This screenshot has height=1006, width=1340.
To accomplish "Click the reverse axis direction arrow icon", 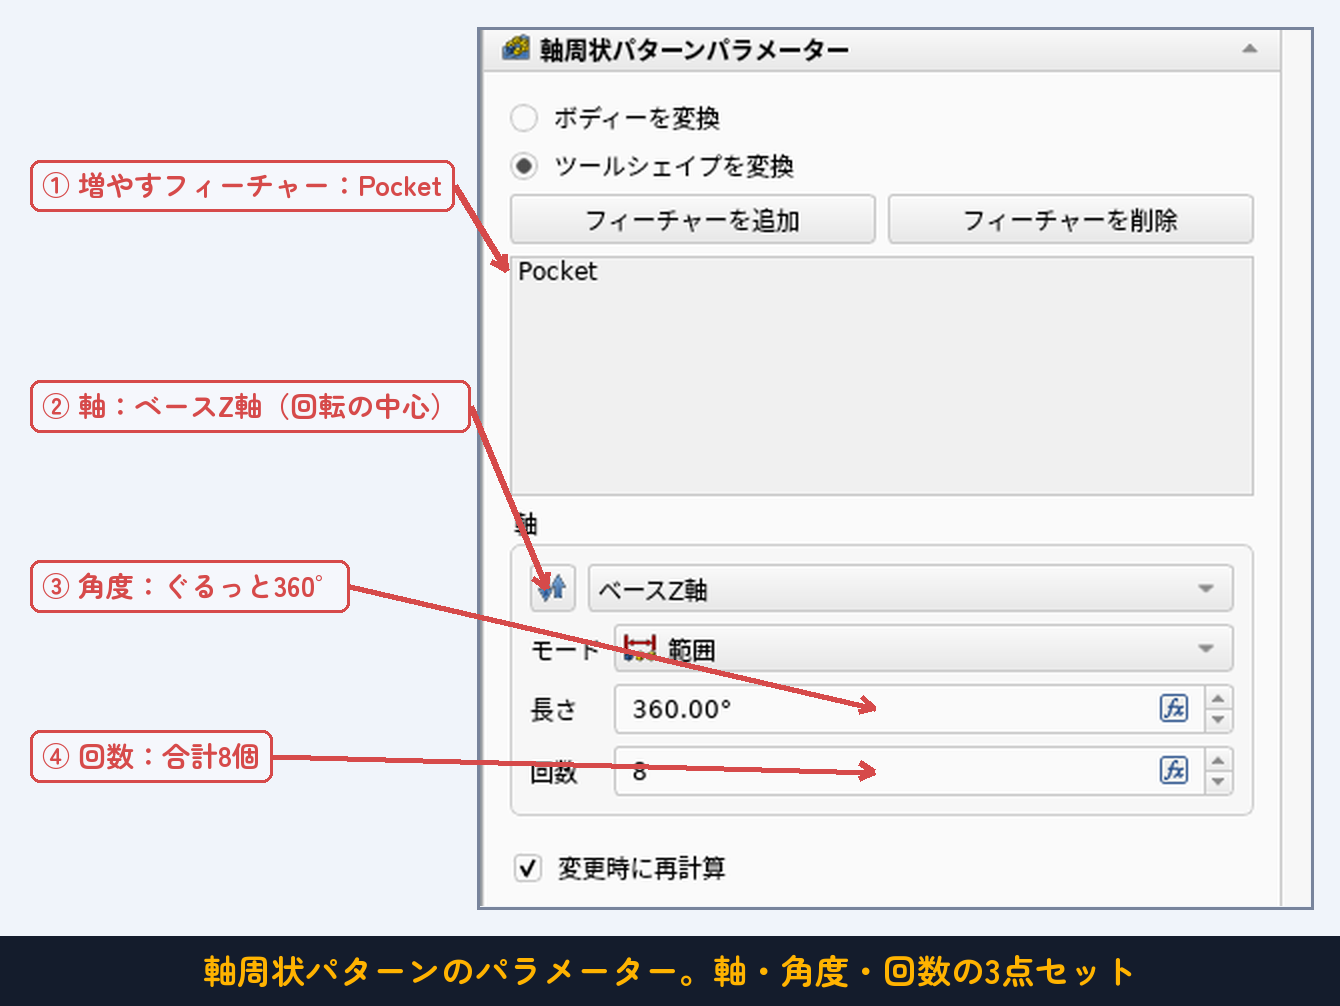I will 552,588.
